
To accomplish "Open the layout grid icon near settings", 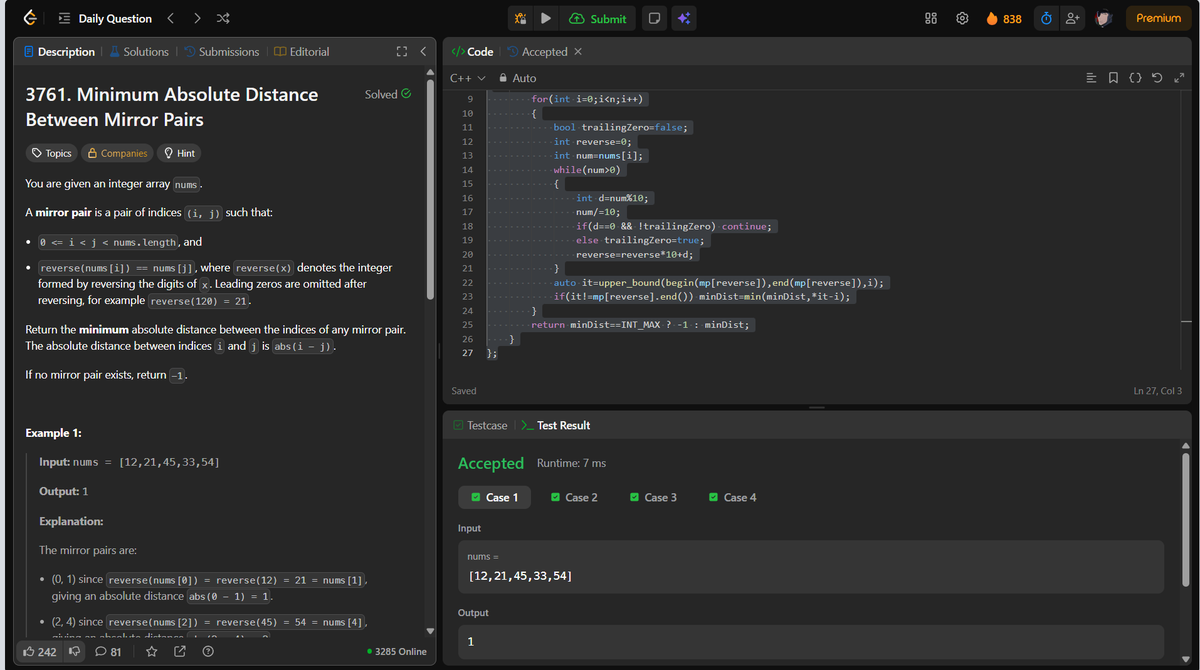I will [930, 17].
